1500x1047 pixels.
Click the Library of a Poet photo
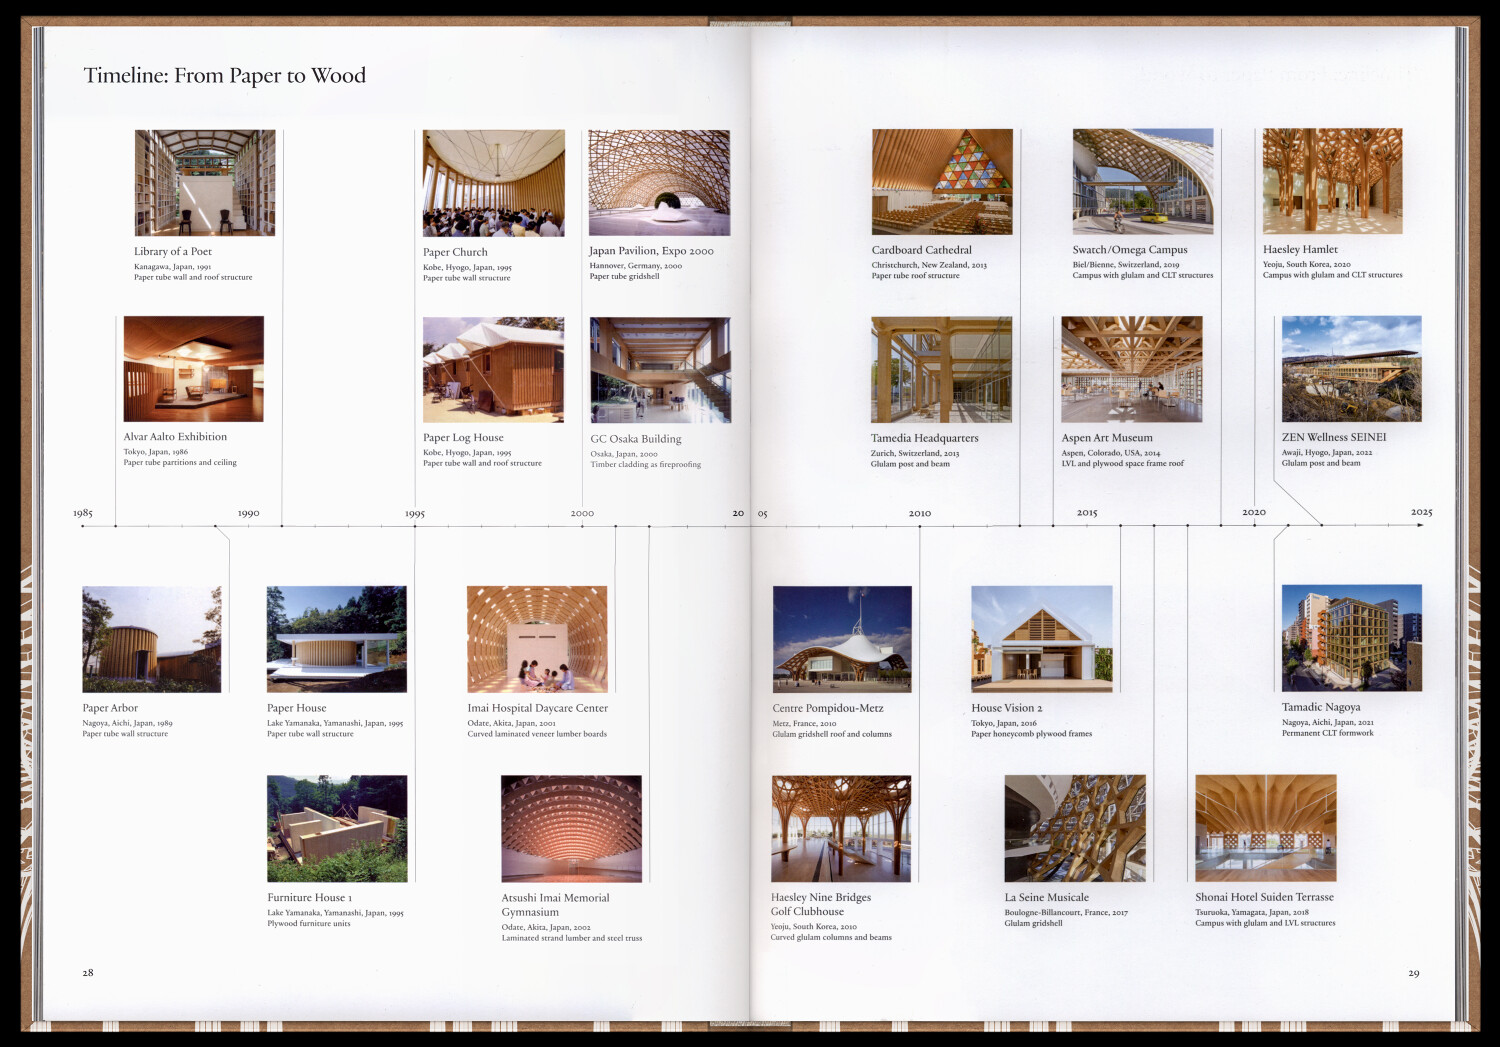point(205,183)
